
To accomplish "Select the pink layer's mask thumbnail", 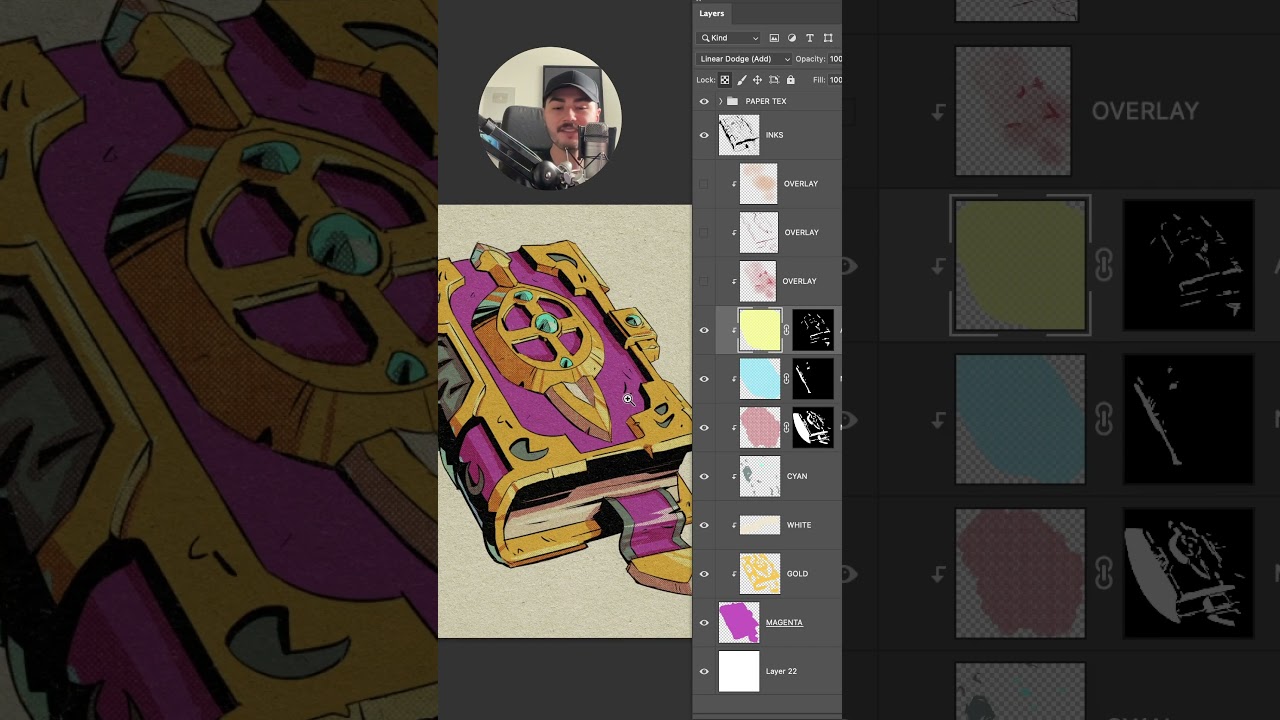I will 813,428.
